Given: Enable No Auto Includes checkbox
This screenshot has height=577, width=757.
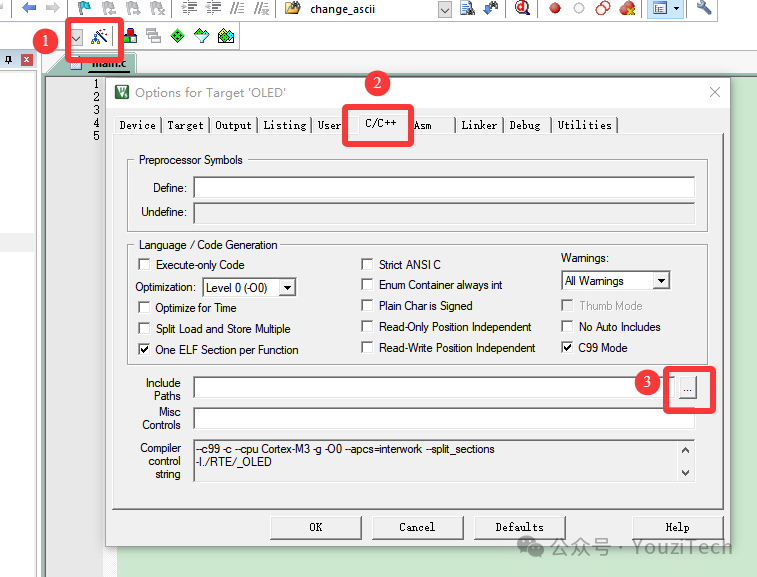Looking at the screenshot, I should [567, 327].
